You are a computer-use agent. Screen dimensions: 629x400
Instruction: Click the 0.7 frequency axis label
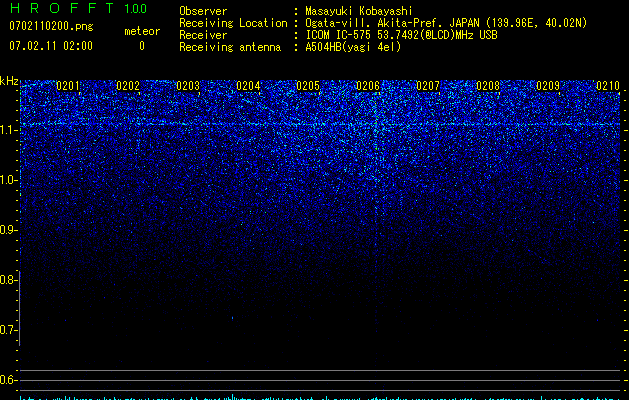pos(8,330)
